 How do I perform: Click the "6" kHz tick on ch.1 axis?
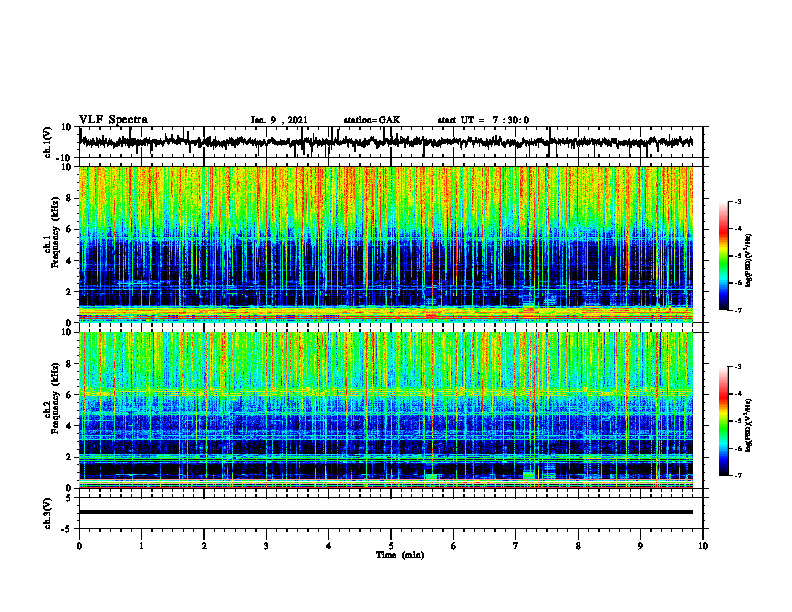pos(69,229)
